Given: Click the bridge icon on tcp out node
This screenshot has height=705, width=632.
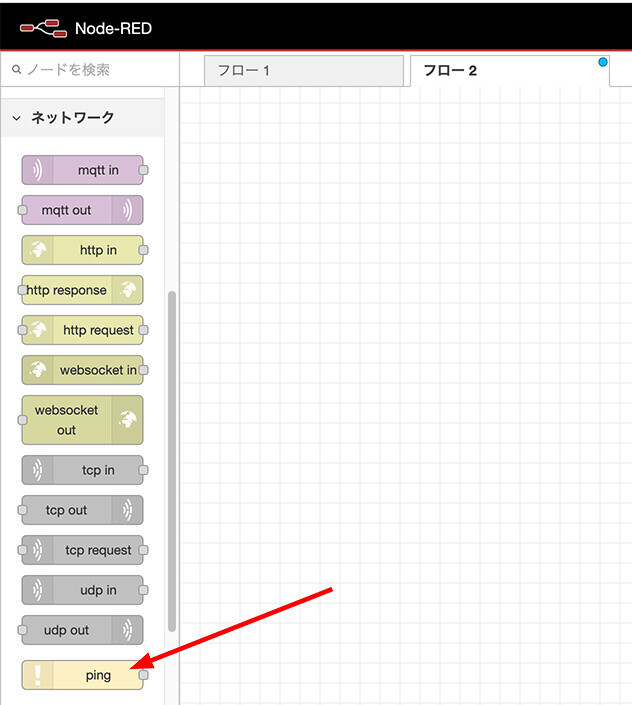Looking at the screenshot, I should (x=128, y=510).
